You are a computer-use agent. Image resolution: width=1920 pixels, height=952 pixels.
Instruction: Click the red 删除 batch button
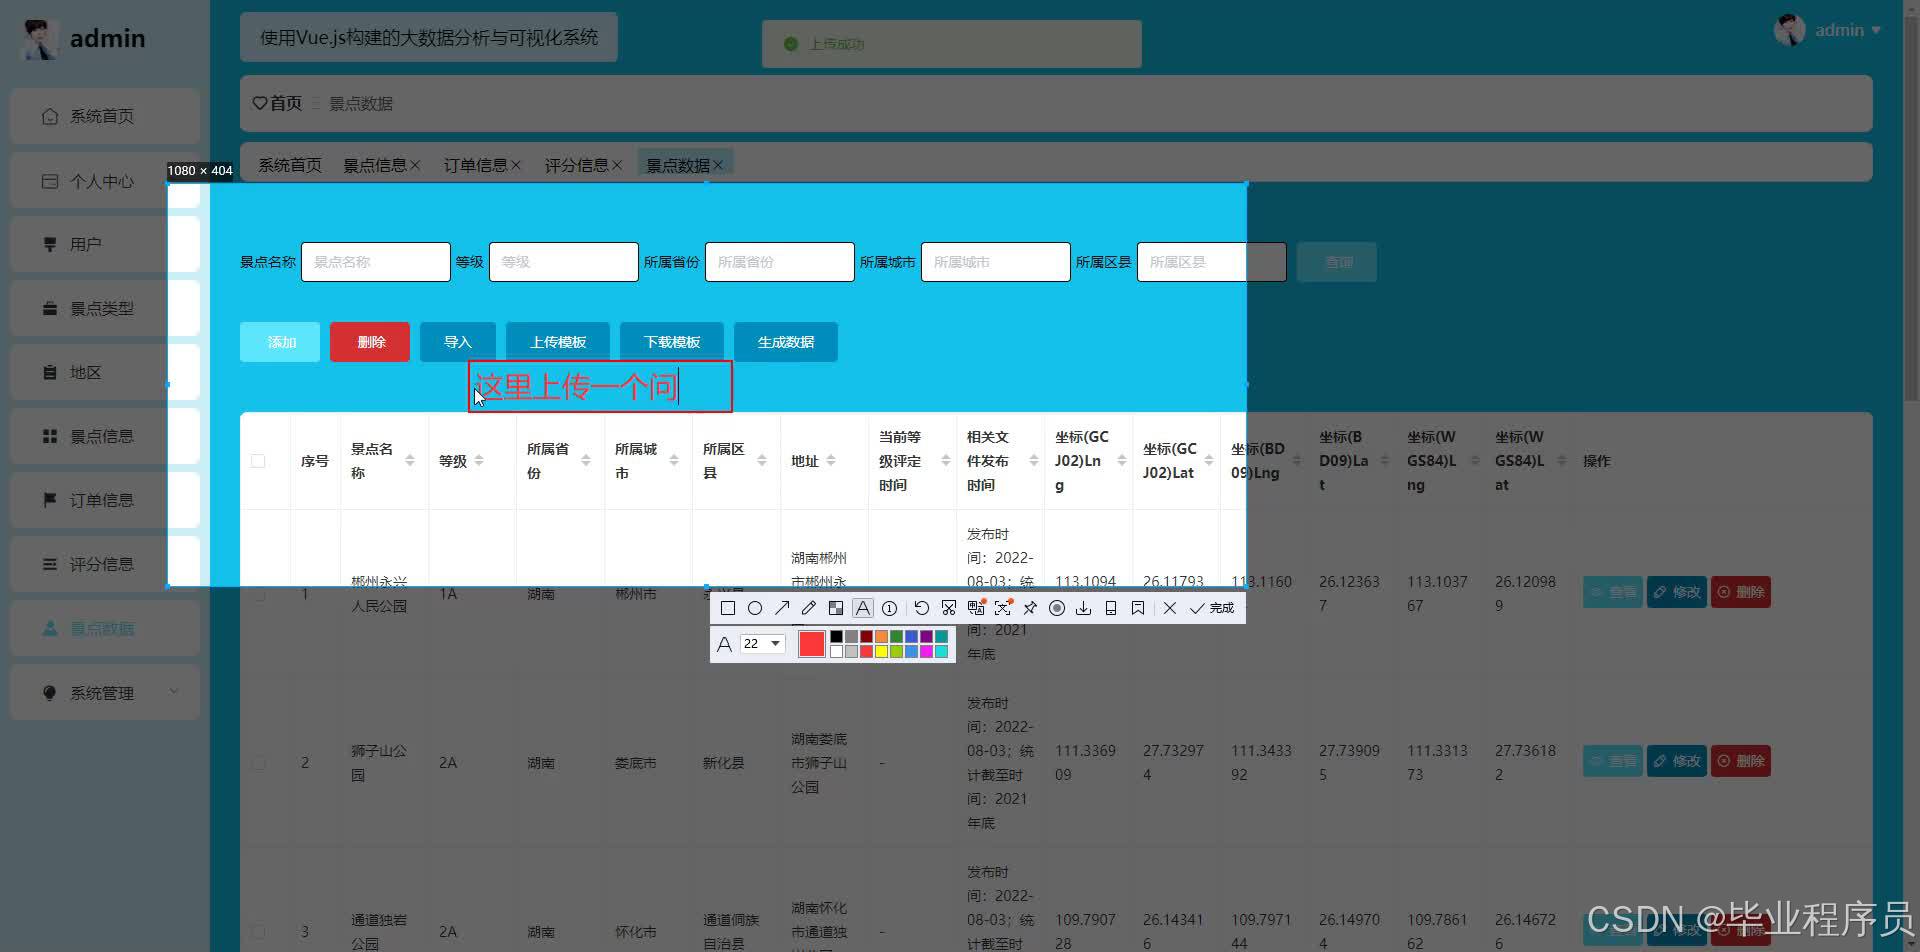370,342
